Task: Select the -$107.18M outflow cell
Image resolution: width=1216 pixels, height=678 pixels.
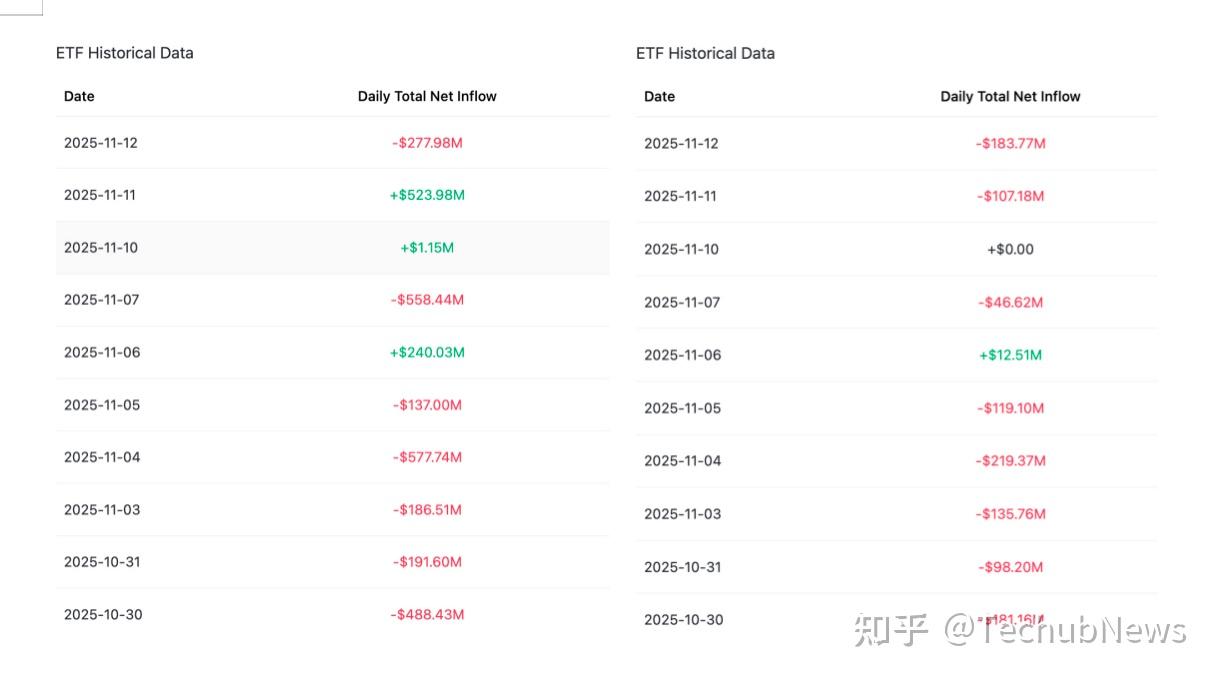Action: tap(1010, 196)
